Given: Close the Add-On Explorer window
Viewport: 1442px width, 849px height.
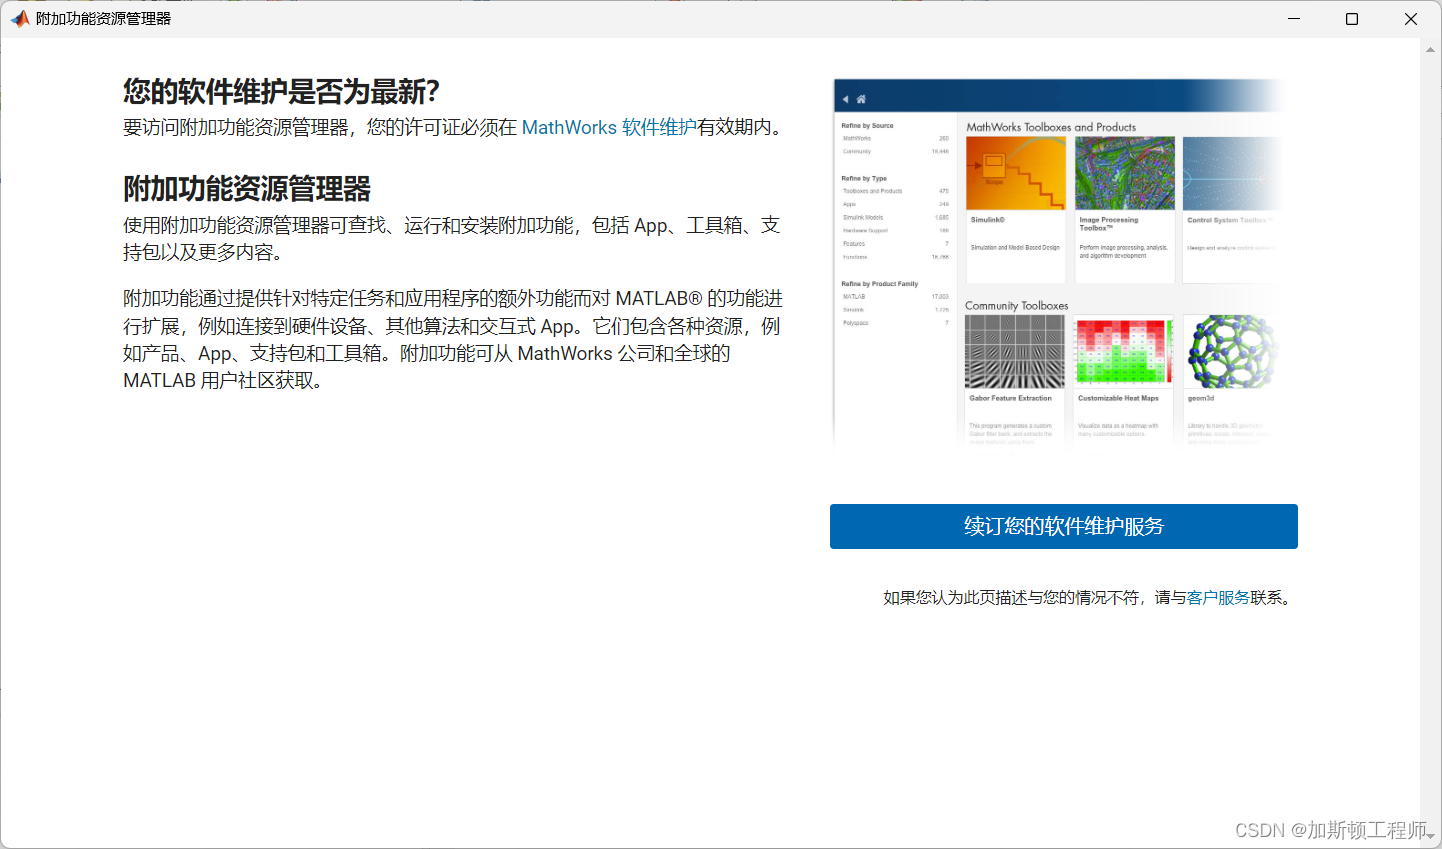Looking at the screenshot, I should pos(1411,19).
